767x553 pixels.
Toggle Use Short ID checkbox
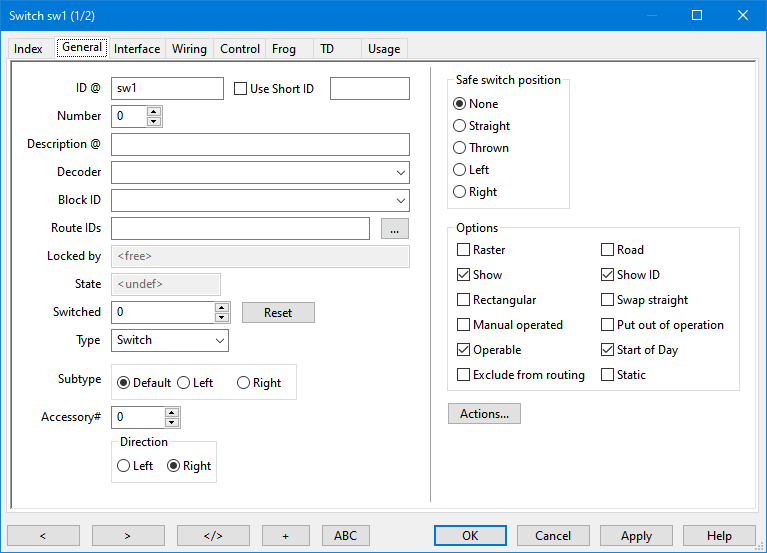click(x=240, y=89)
